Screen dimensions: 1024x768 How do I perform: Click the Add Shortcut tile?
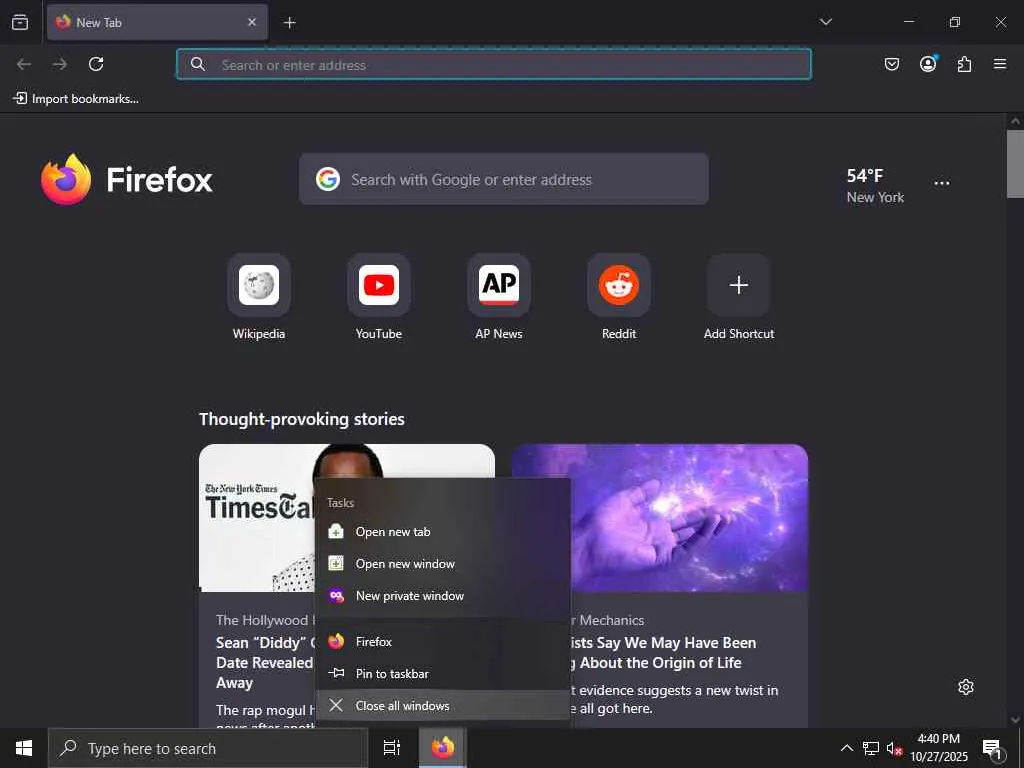pyautogui.click(x=739, y=298)
